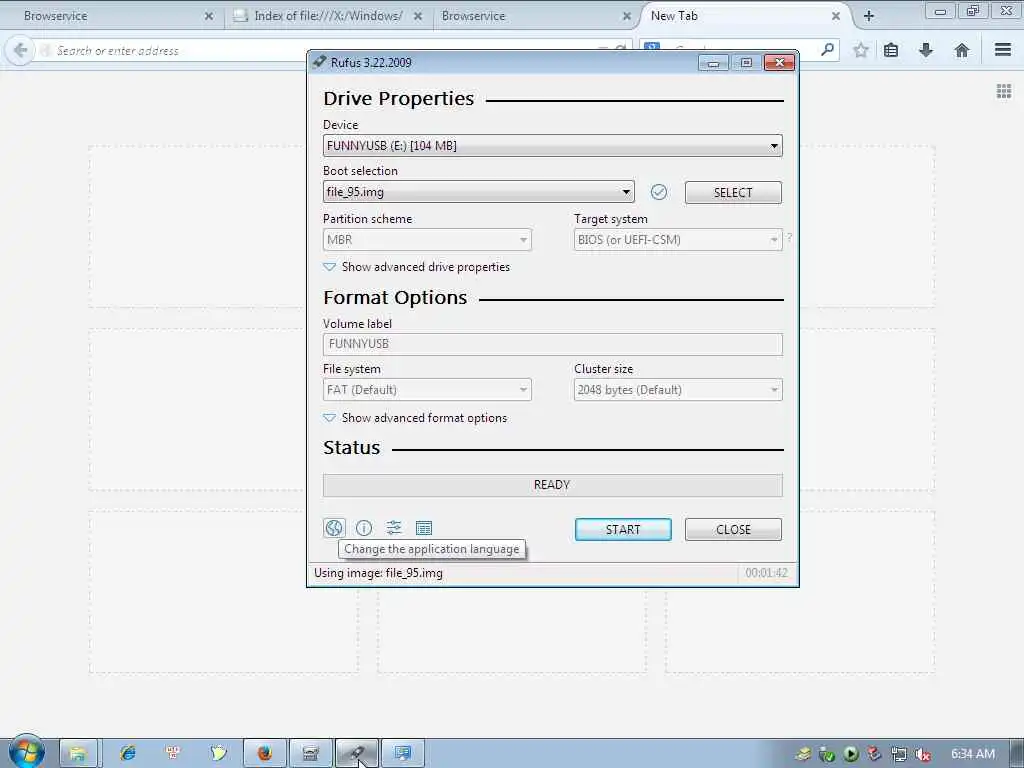Click the New Tab page grid icon
This screenshot has width=1024, height=768.
pos(1004,91)
